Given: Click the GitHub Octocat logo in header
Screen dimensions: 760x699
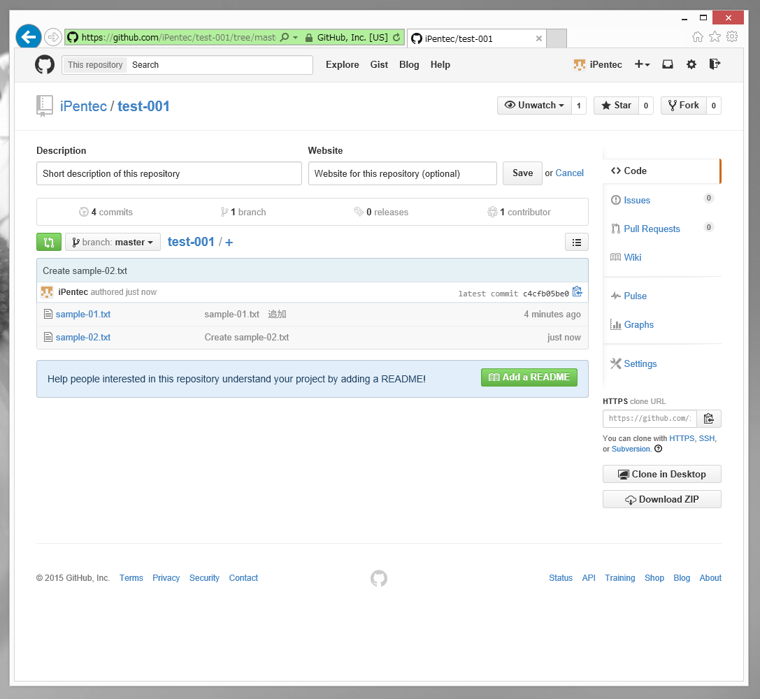Looking at the screenshot, I should pos(45,64).
